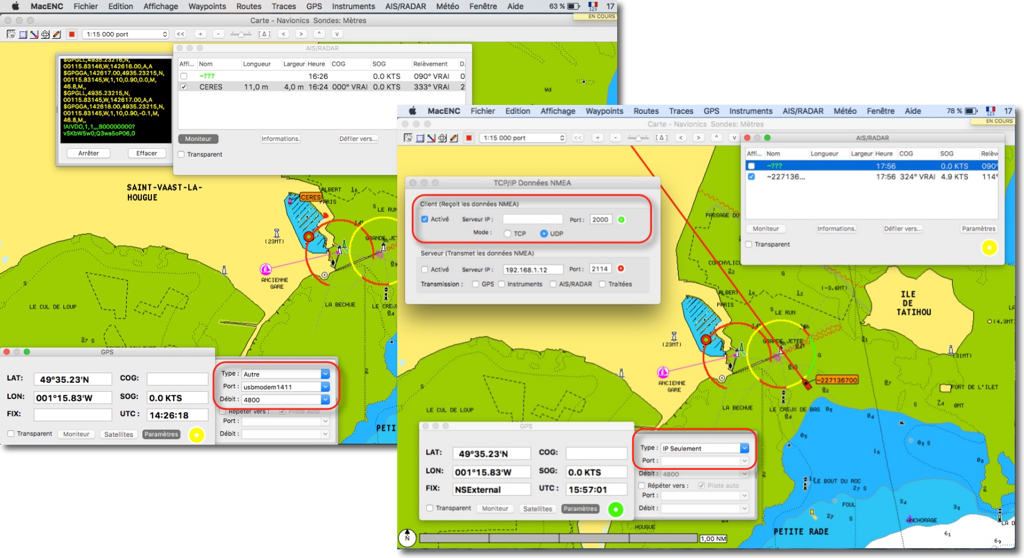Pan chart down with 'v' in left window toolbar
This screenshot has width=1024, height=558.
point(337,34)
